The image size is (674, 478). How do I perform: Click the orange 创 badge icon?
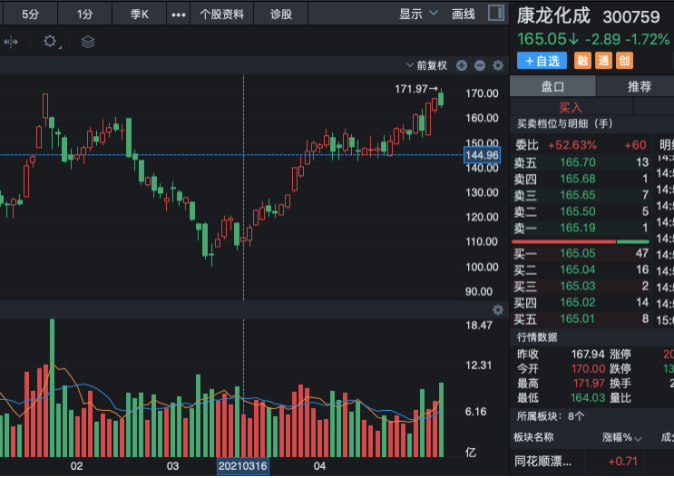click(x=624, y=60)
